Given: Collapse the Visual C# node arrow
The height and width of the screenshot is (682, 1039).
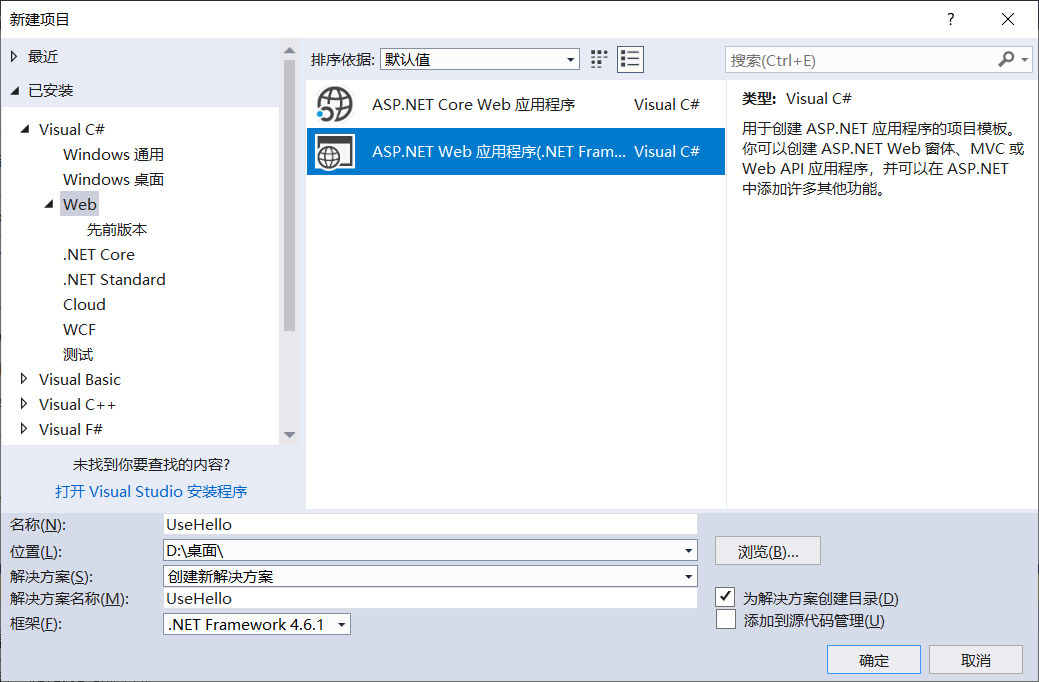Looking at the screenshot, I should pos(25,129).
